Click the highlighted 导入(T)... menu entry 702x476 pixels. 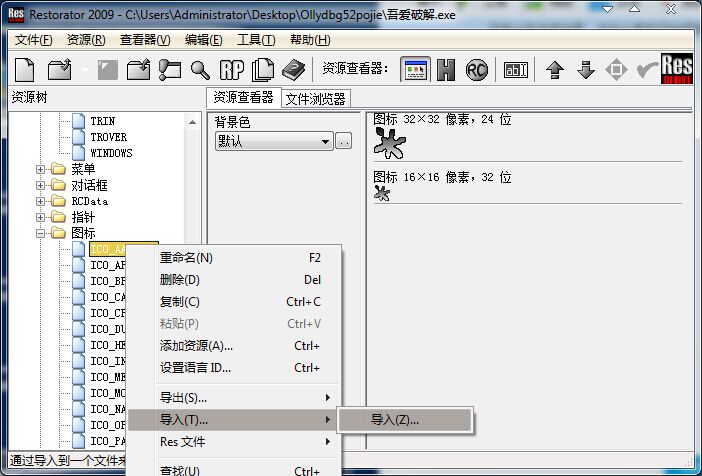[235, 420]
